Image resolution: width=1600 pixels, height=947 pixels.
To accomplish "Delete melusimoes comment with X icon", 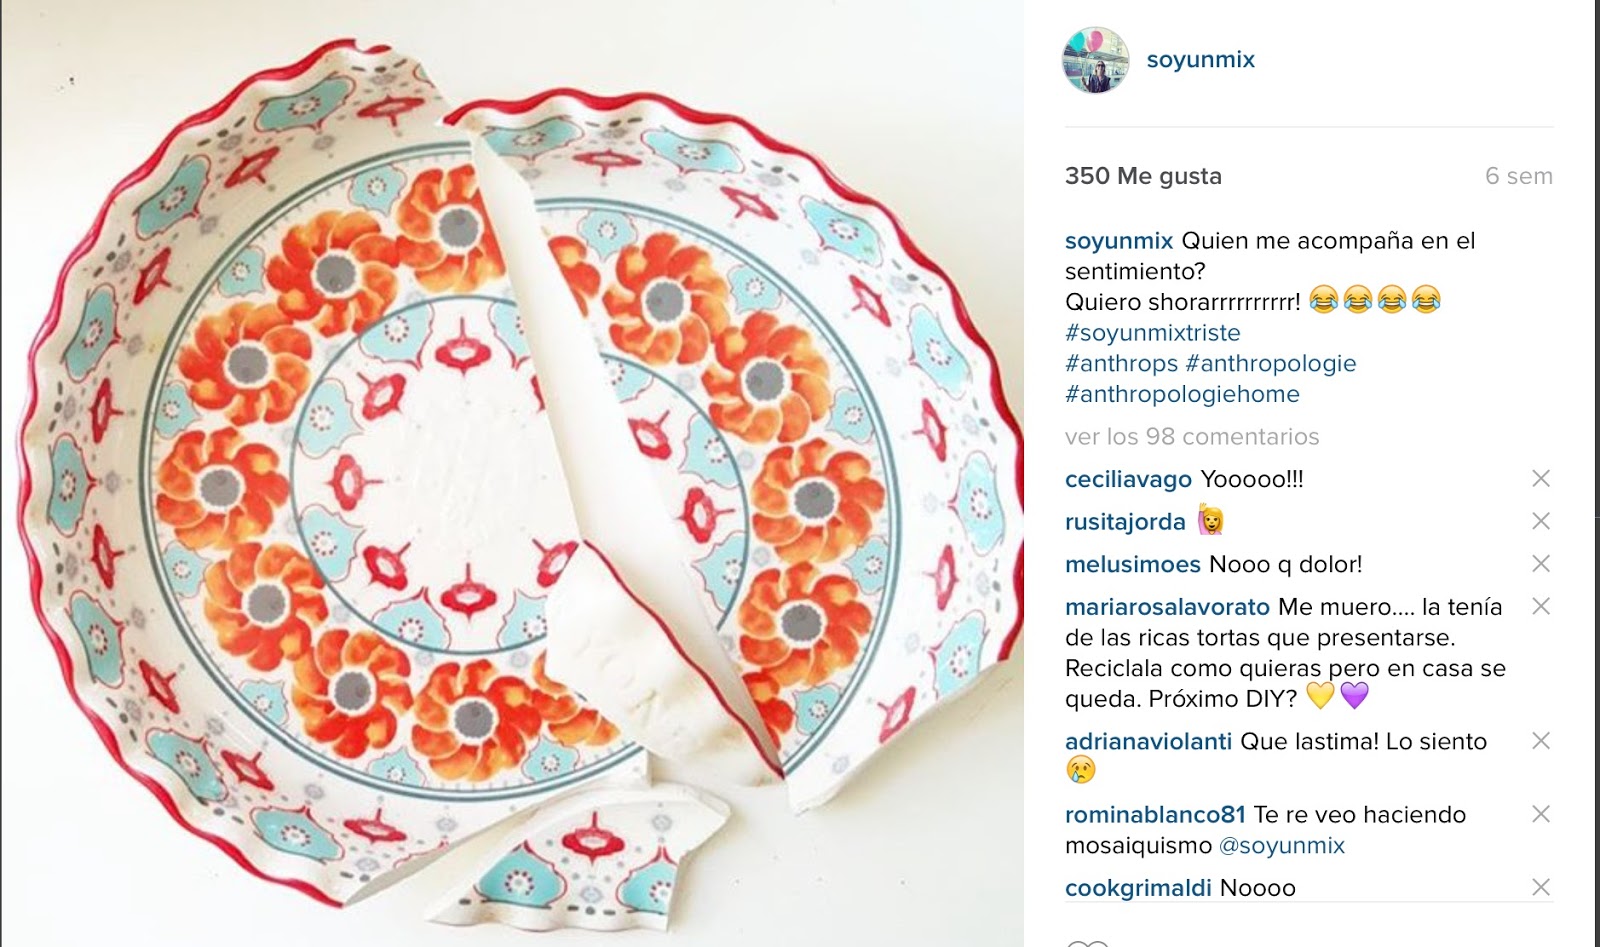I will [x=1541, y=564].
